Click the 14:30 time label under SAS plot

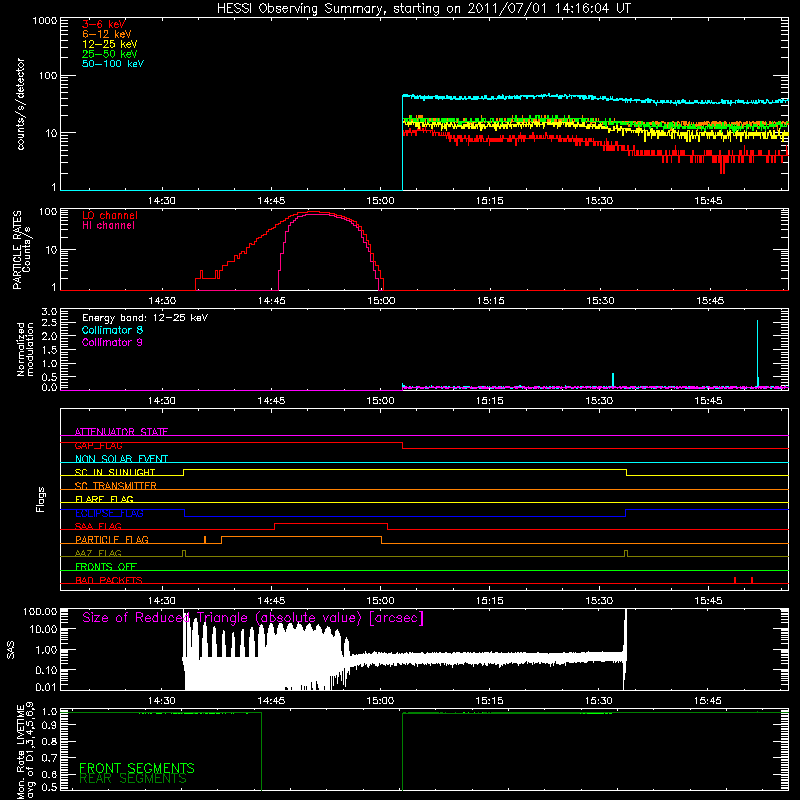pyautogui.click(x=162, y=701)
